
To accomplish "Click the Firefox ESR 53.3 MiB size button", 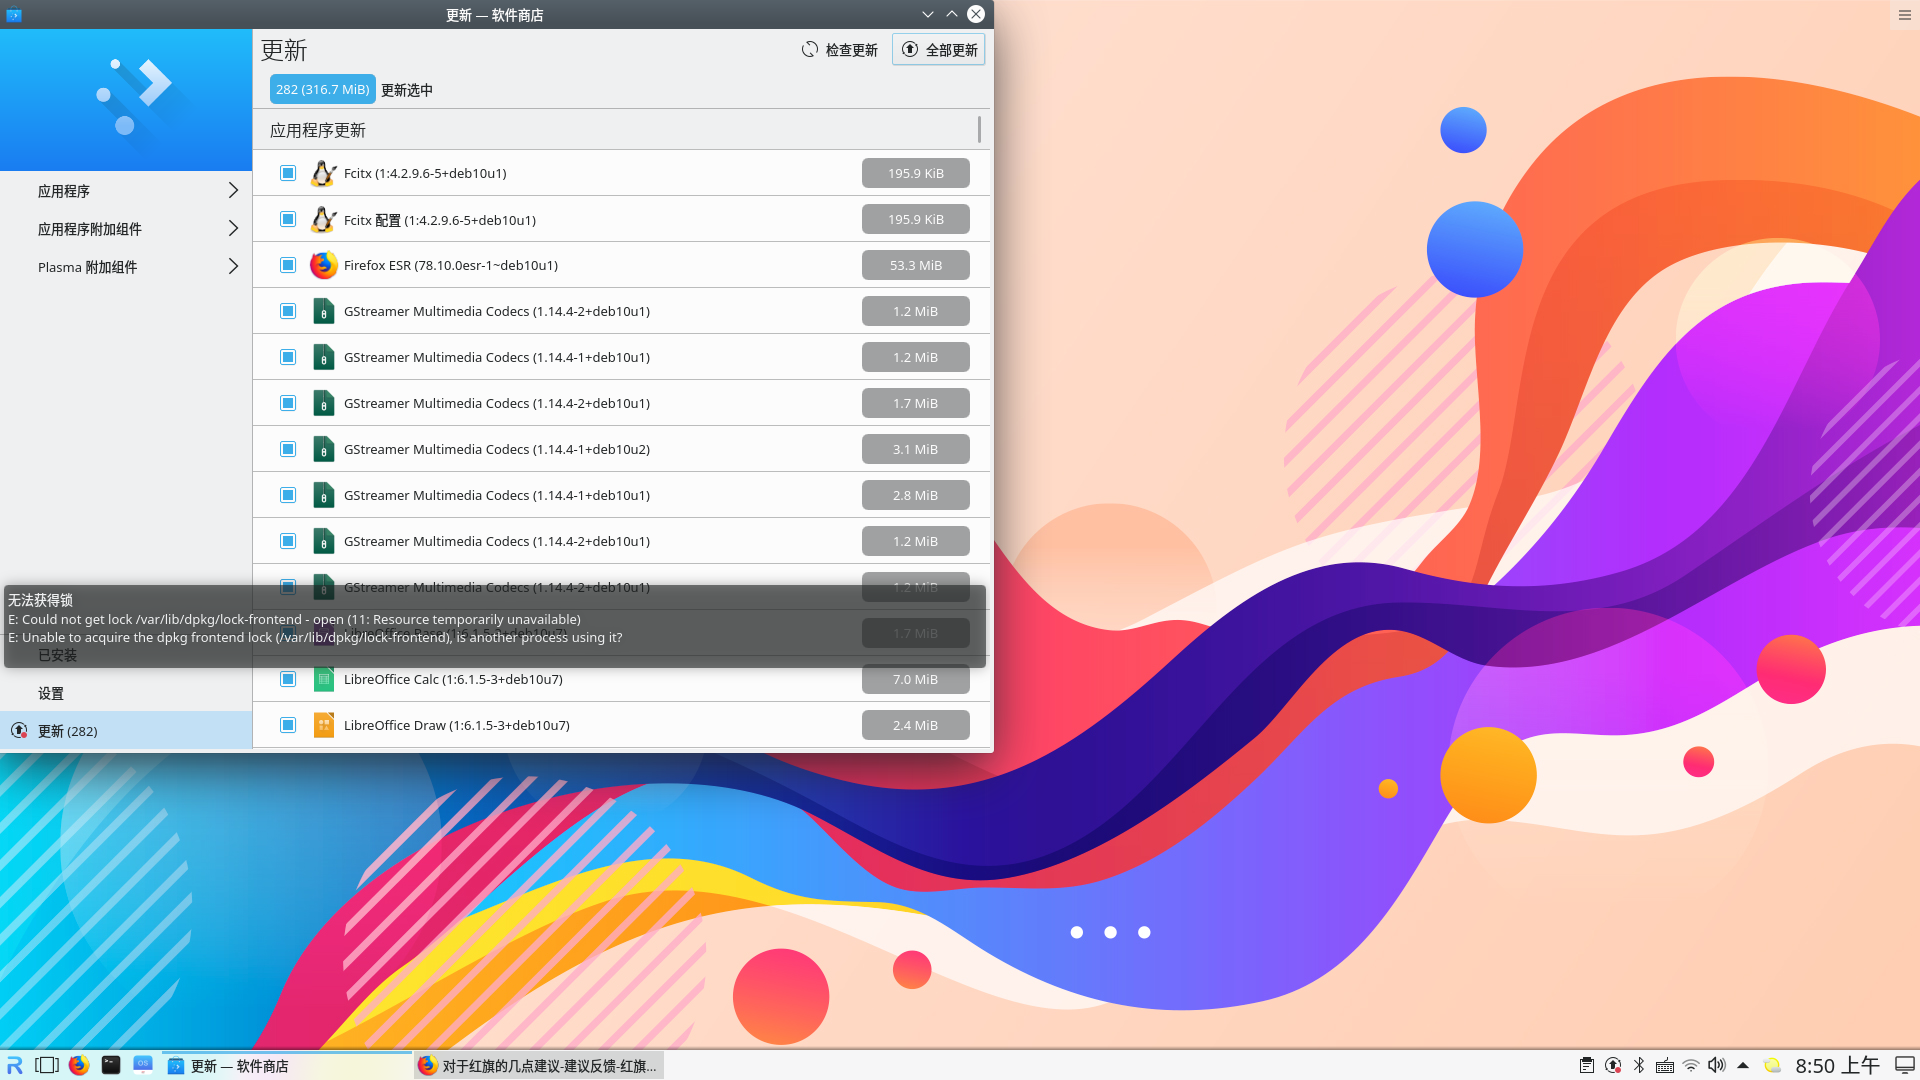I will [x=915, y=265].
